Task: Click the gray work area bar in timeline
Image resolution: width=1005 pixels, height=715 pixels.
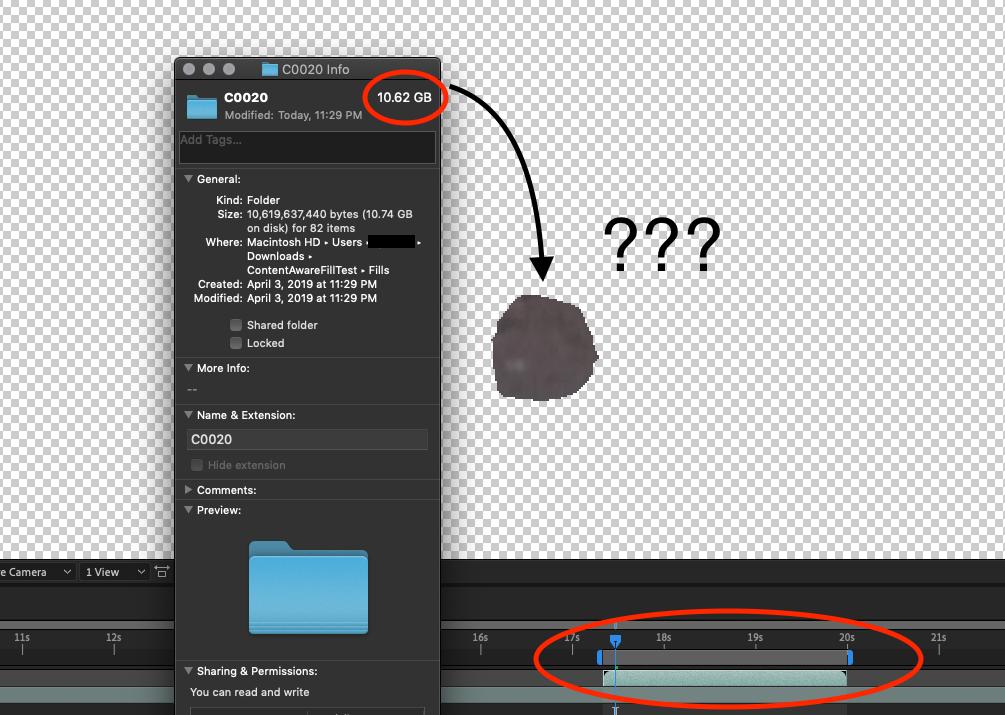Action: click(x=725, y=657)
